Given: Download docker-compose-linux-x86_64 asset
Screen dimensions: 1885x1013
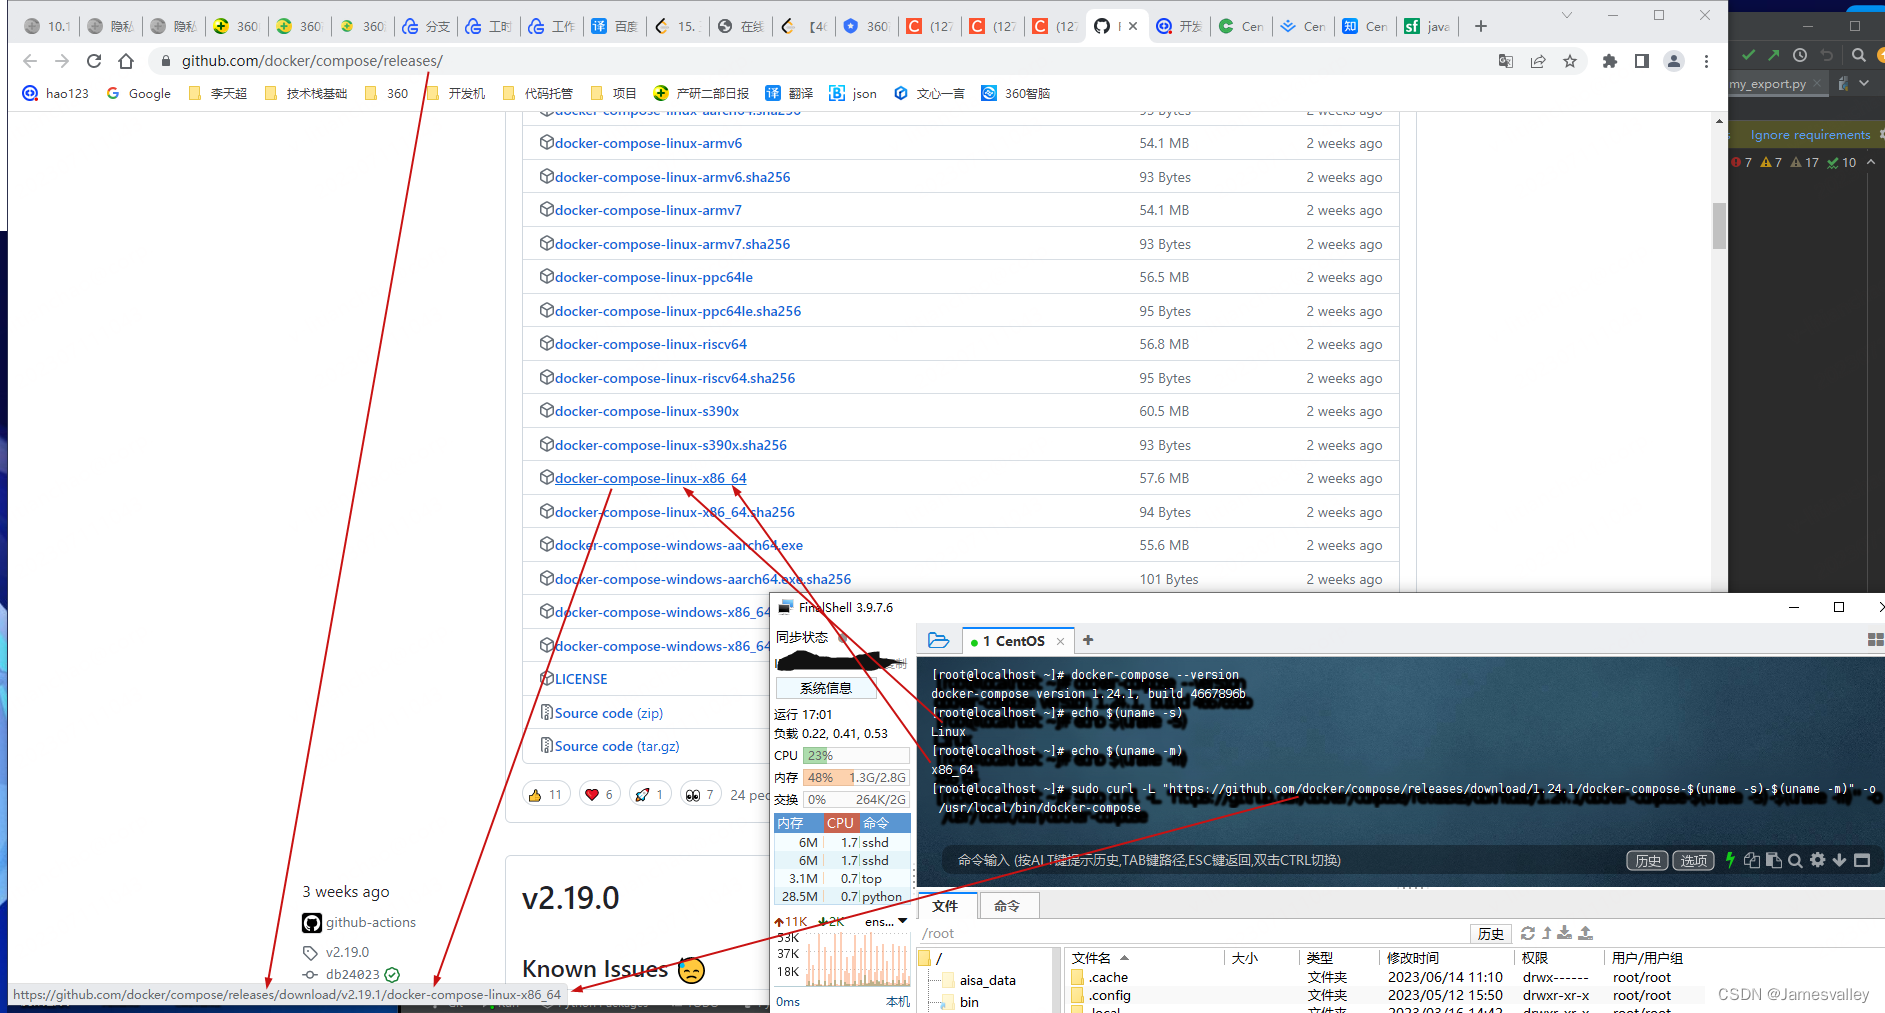Looking at the screenshot, I should pos(650,478).
